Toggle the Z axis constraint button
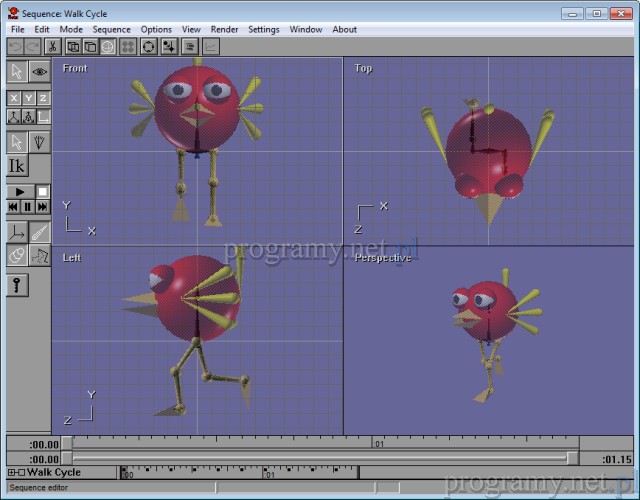The image size is (640, 500). [x=43, y=98]
